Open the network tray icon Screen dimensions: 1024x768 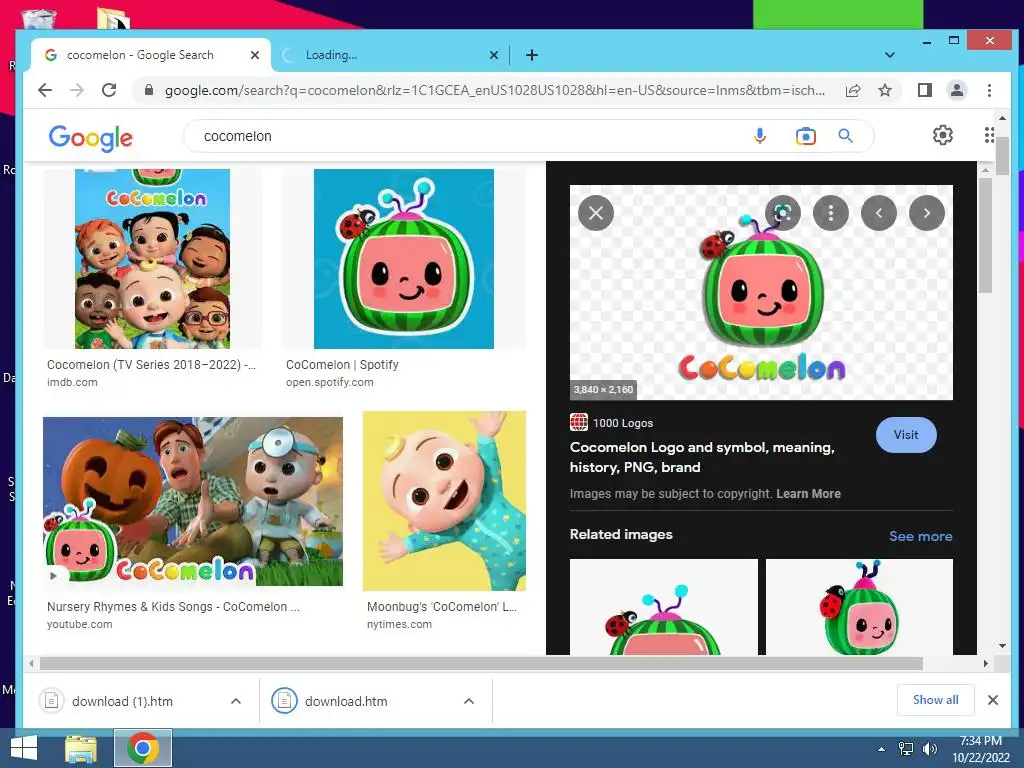905,748
